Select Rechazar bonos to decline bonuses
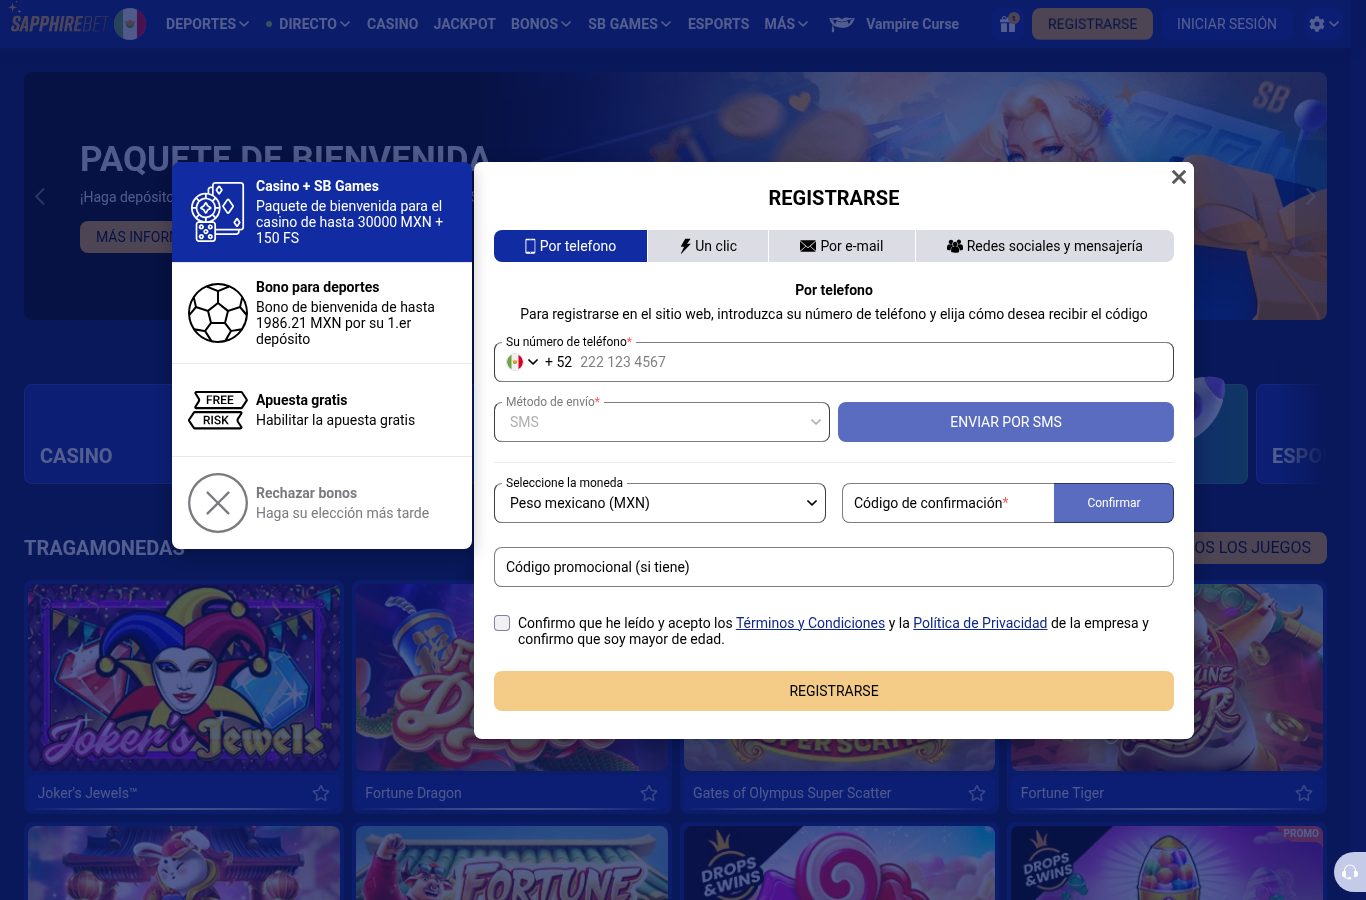 pos(322,503)
